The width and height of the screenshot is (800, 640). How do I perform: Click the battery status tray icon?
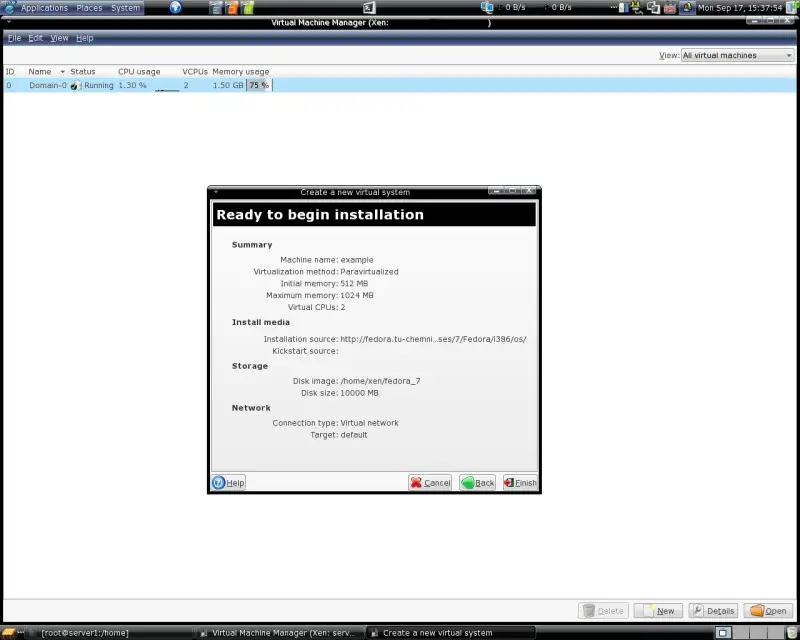623,8
